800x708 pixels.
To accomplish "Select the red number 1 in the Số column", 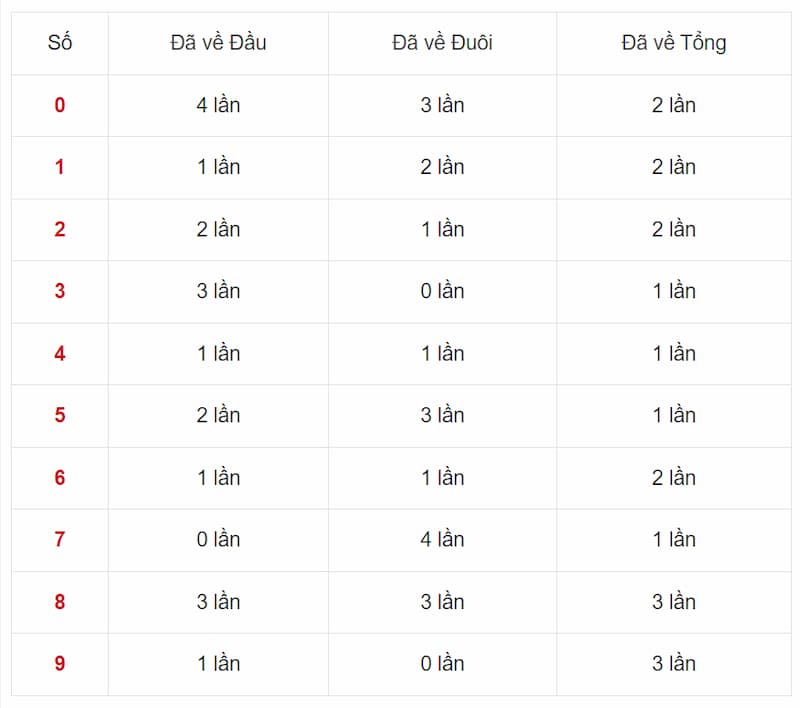I will (60, 167).
